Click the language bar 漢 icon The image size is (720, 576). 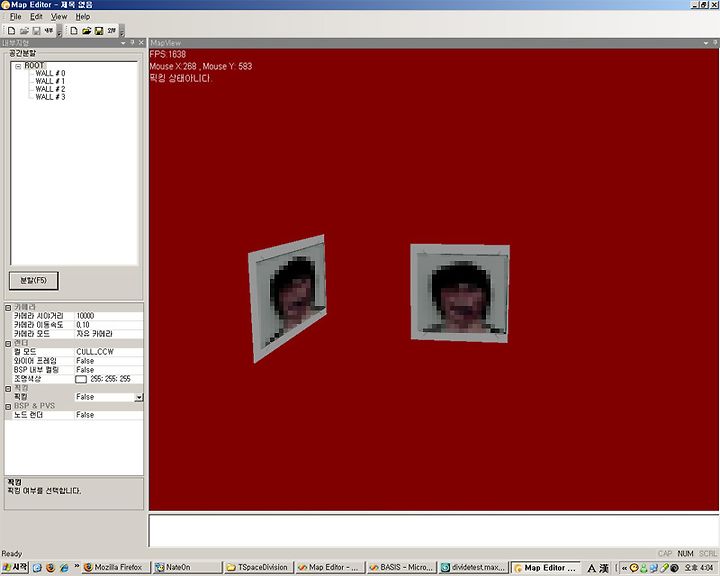[604, 568]
